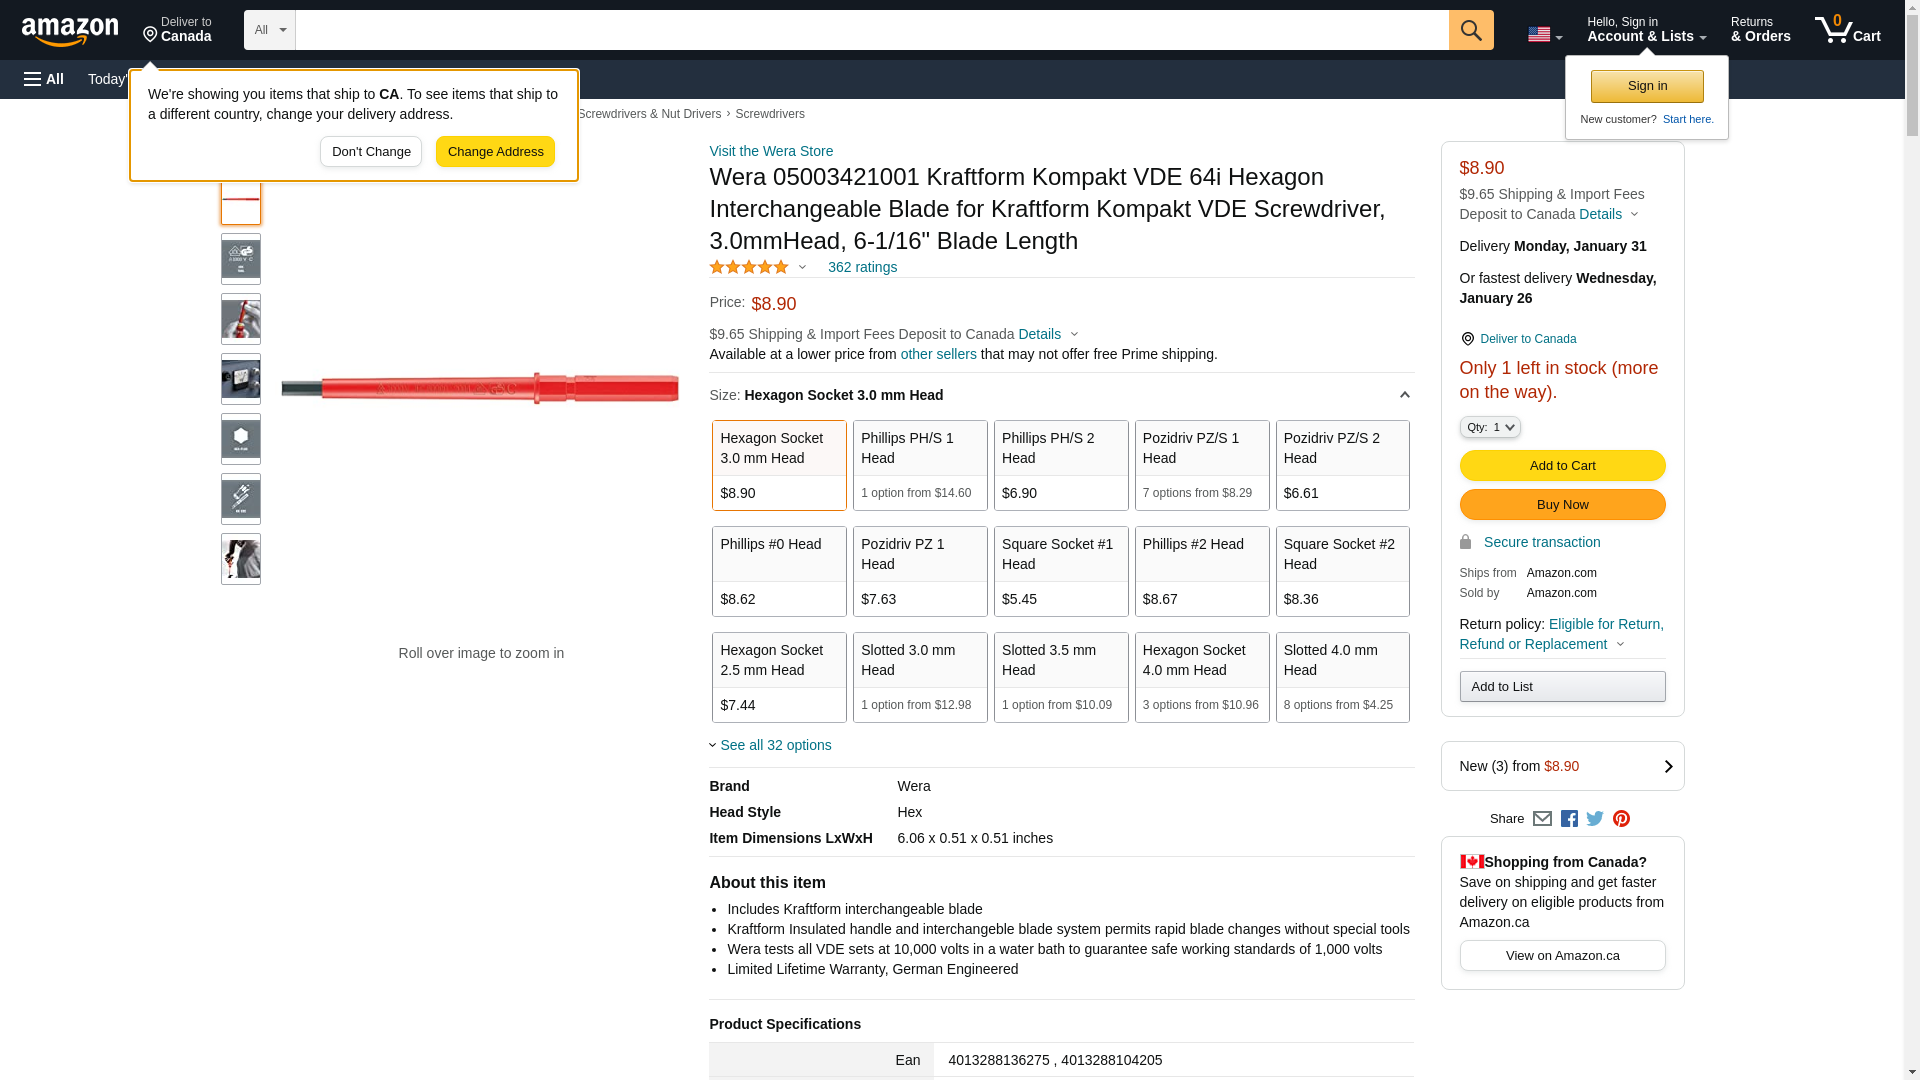Select the last product thumbnail image
Screen dimensions: 1920x1080
click(241, 559)
